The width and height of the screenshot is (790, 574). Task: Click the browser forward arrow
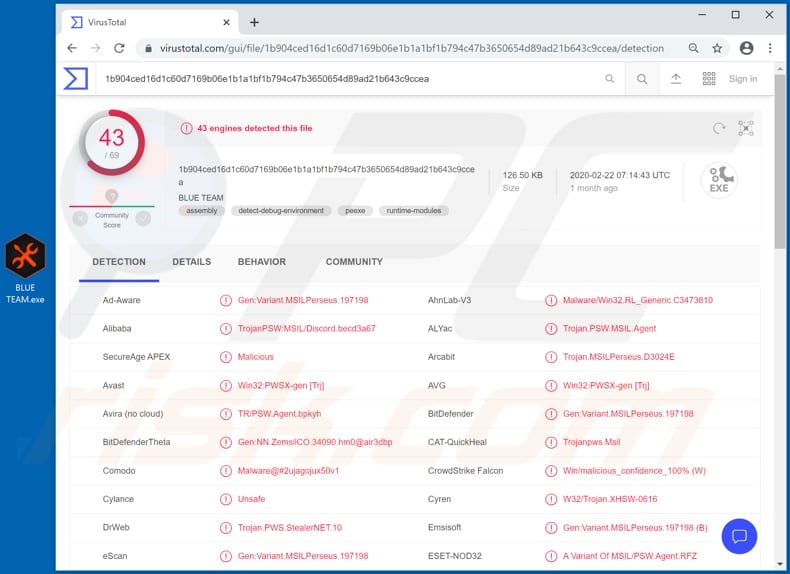pyautogui.click(x=95, y=48)
